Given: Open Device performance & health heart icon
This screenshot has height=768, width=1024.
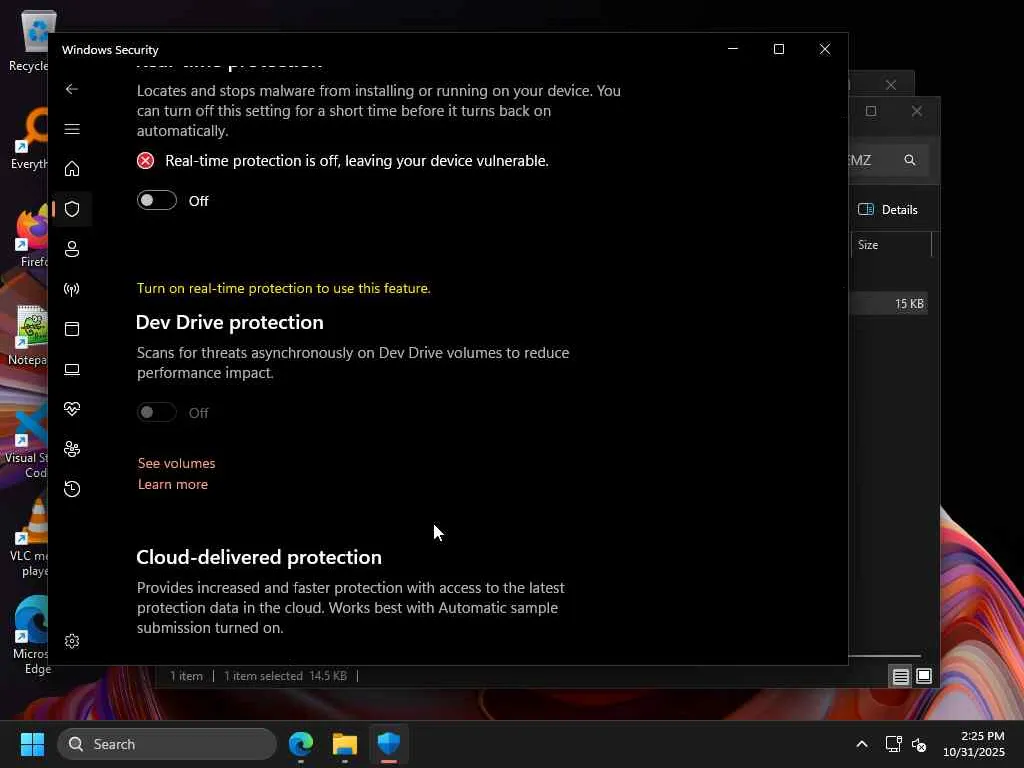Looking at the screenshot, I should 72,409.
